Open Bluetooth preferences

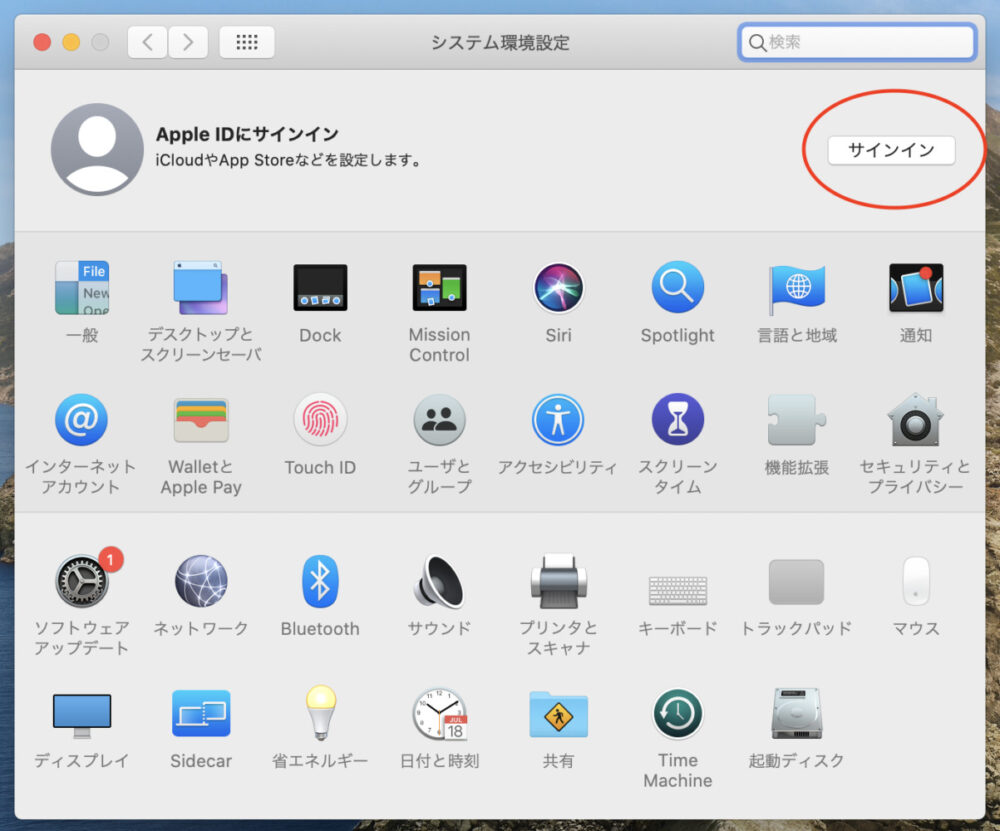[x=320, y=581]
